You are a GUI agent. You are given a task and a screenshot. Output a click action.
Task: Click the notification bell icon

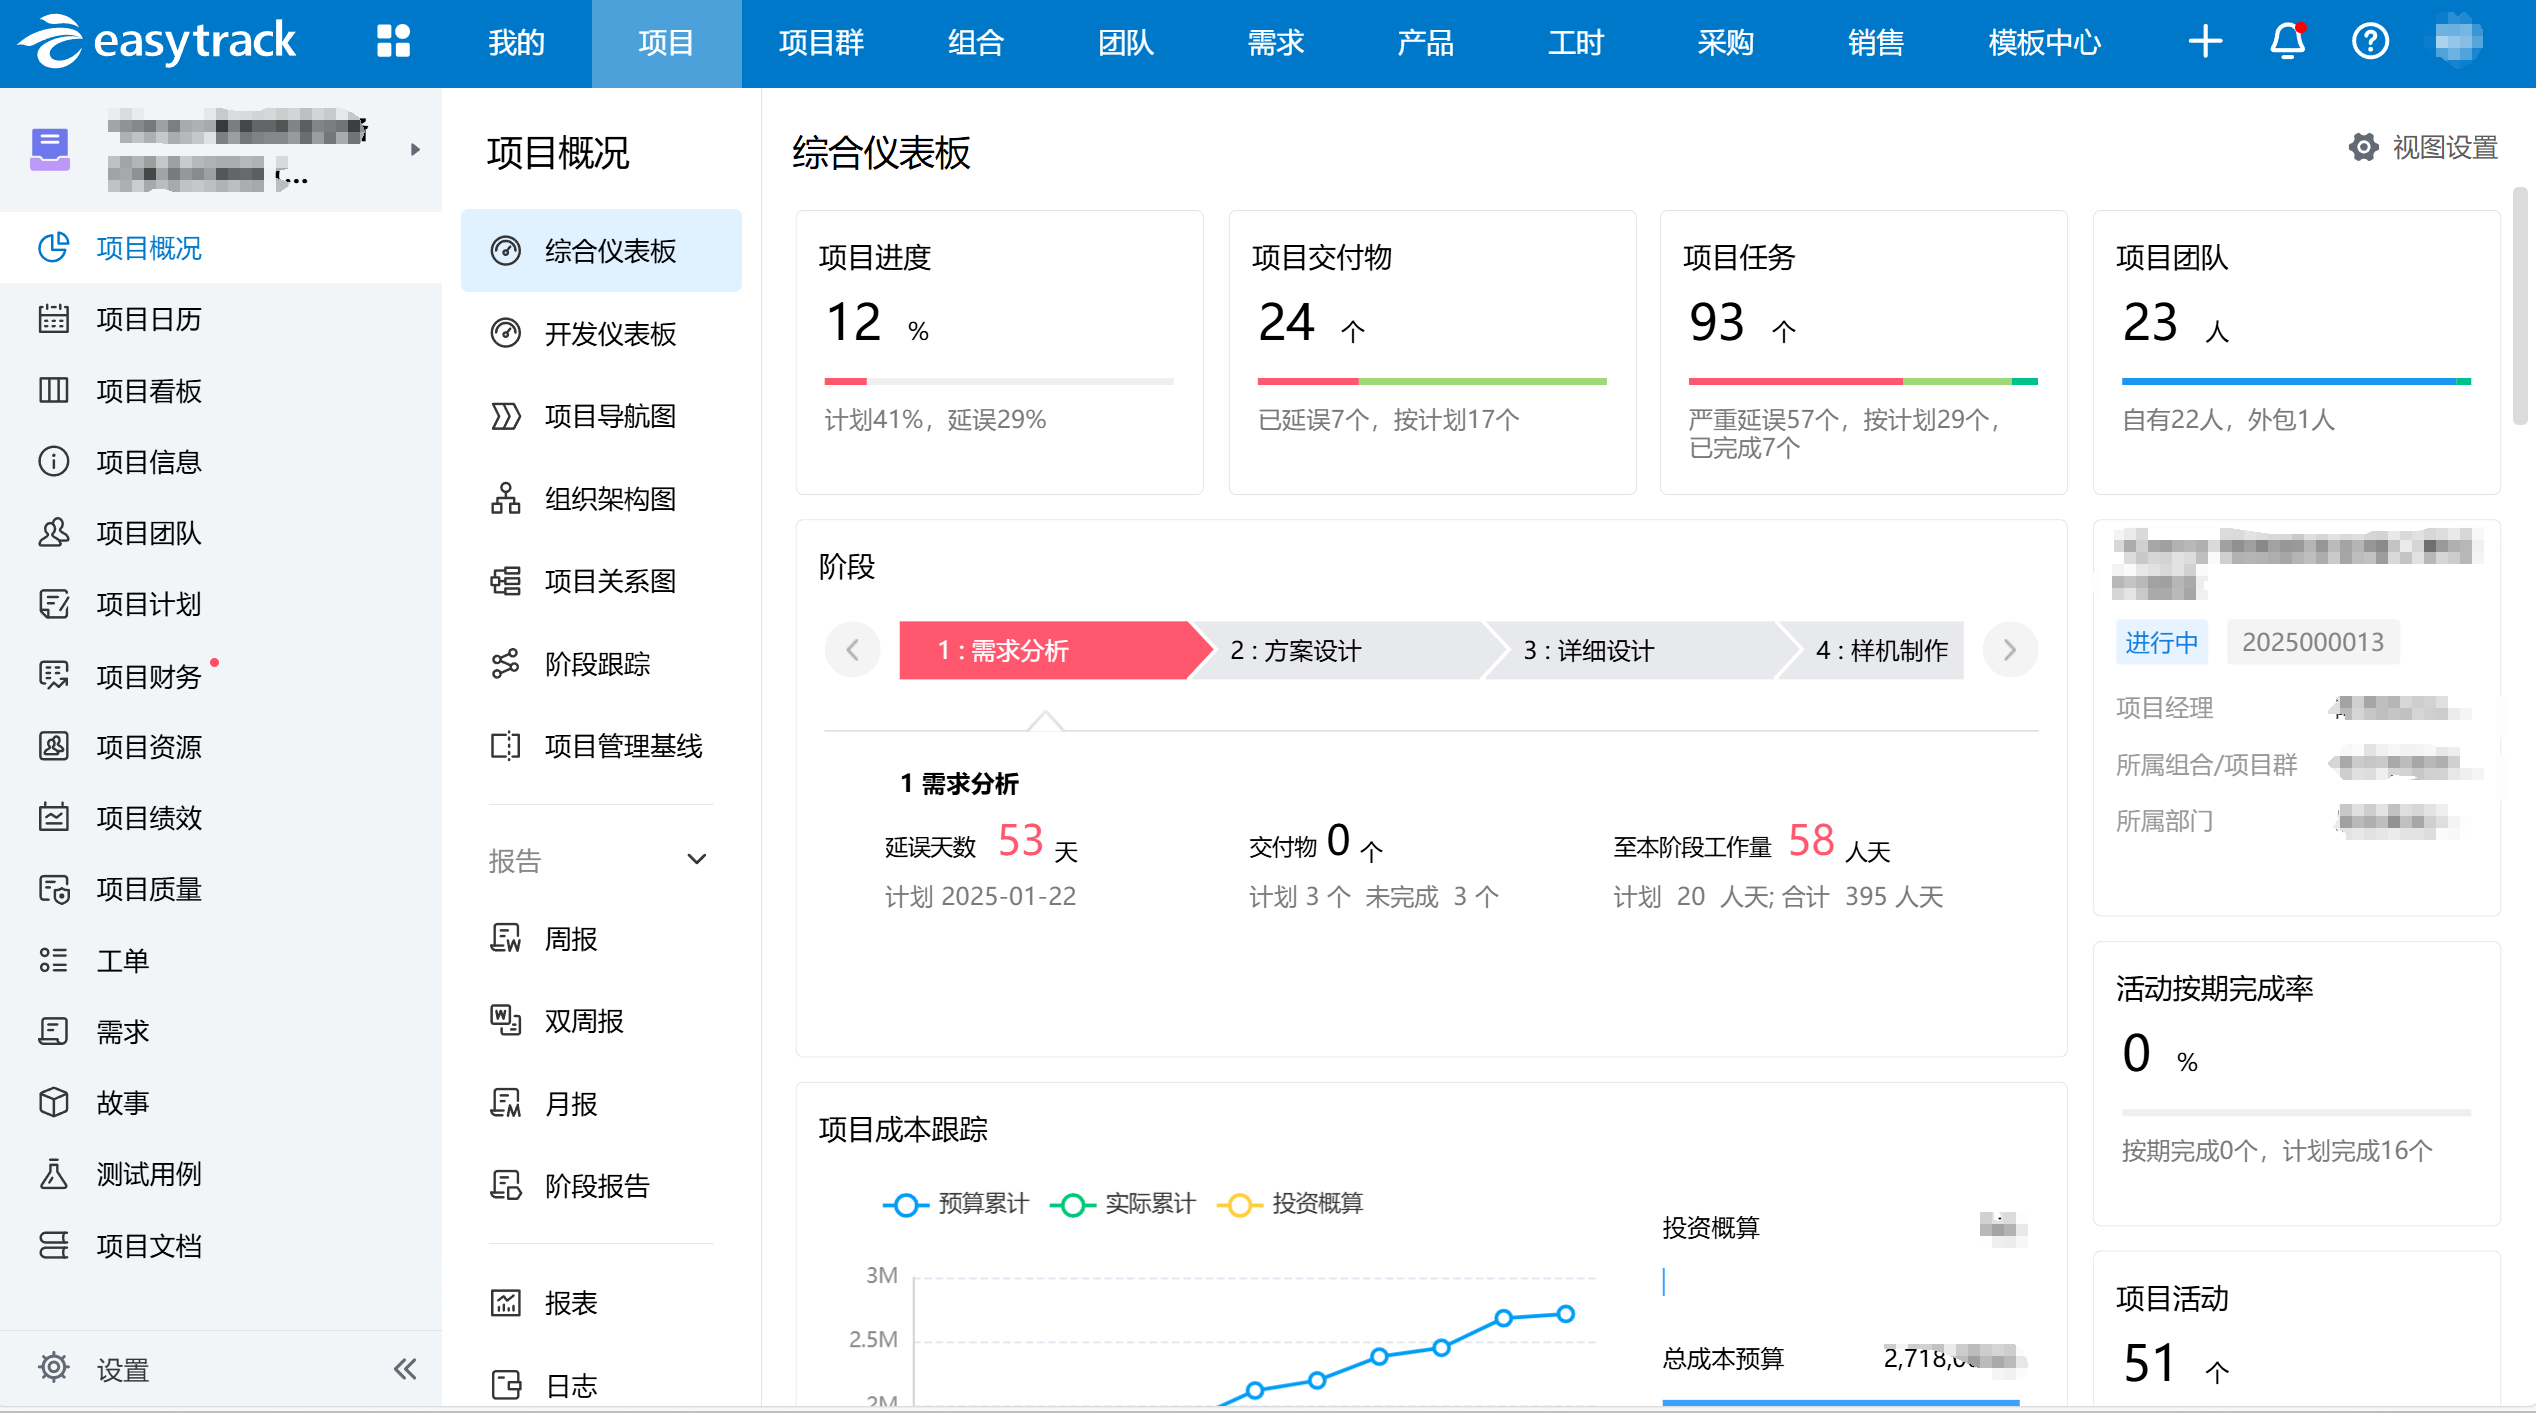pos(2286,42)
